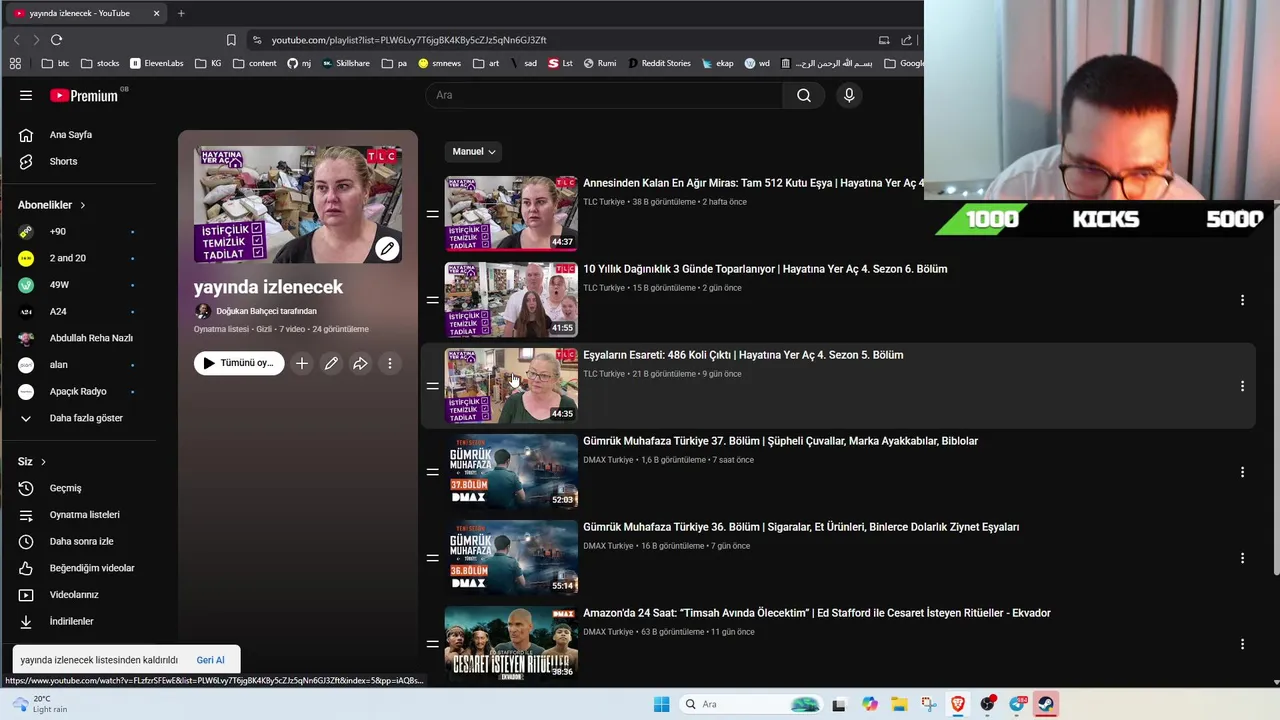Open the playlist more-options menu
This screenshot has width=1280, height=720.
coord(390,363)
